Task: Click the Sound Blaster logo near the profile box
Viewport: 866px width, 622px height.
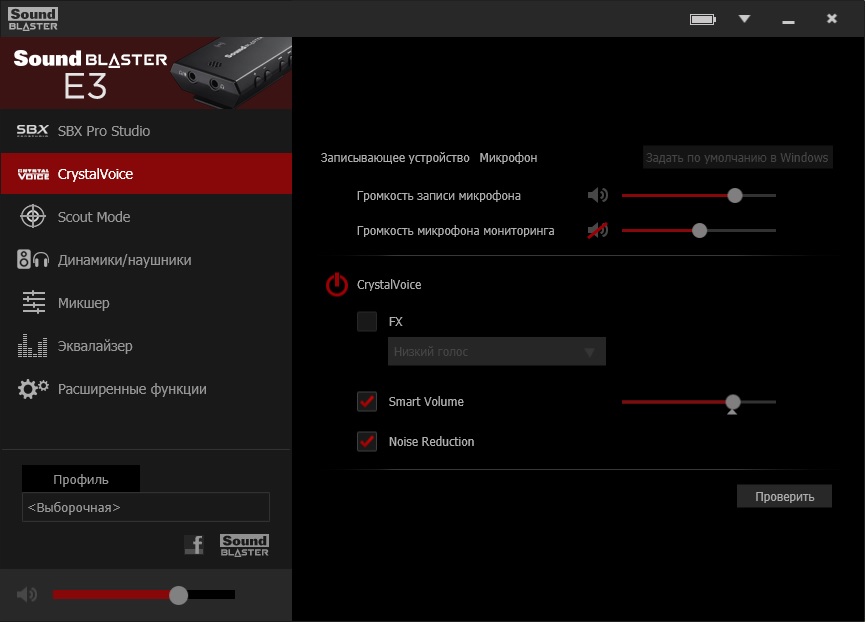Action: coord(244,545)
